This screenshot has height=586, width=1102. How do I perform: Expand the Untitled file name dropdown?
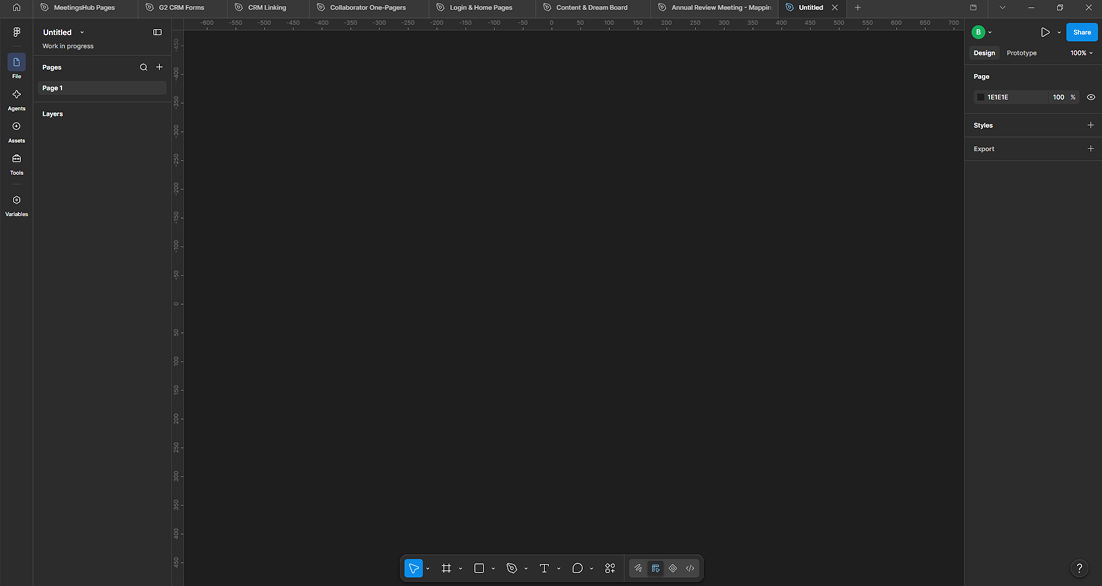[82, 32]
